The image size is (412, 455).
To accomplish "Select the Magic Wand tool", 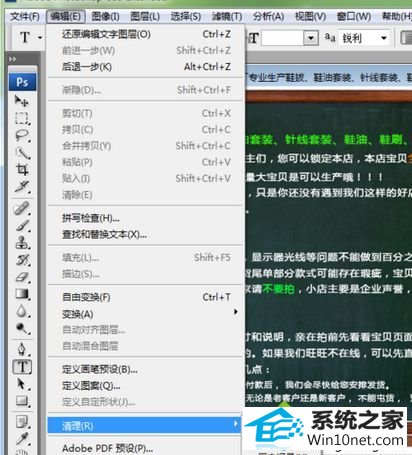I will tap(22, 153).
